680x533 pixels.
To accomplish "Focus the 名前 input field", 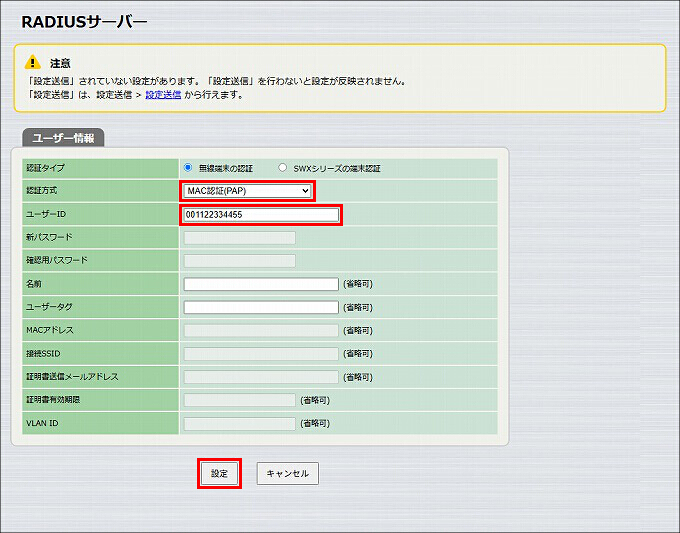I will coord(261,284).
